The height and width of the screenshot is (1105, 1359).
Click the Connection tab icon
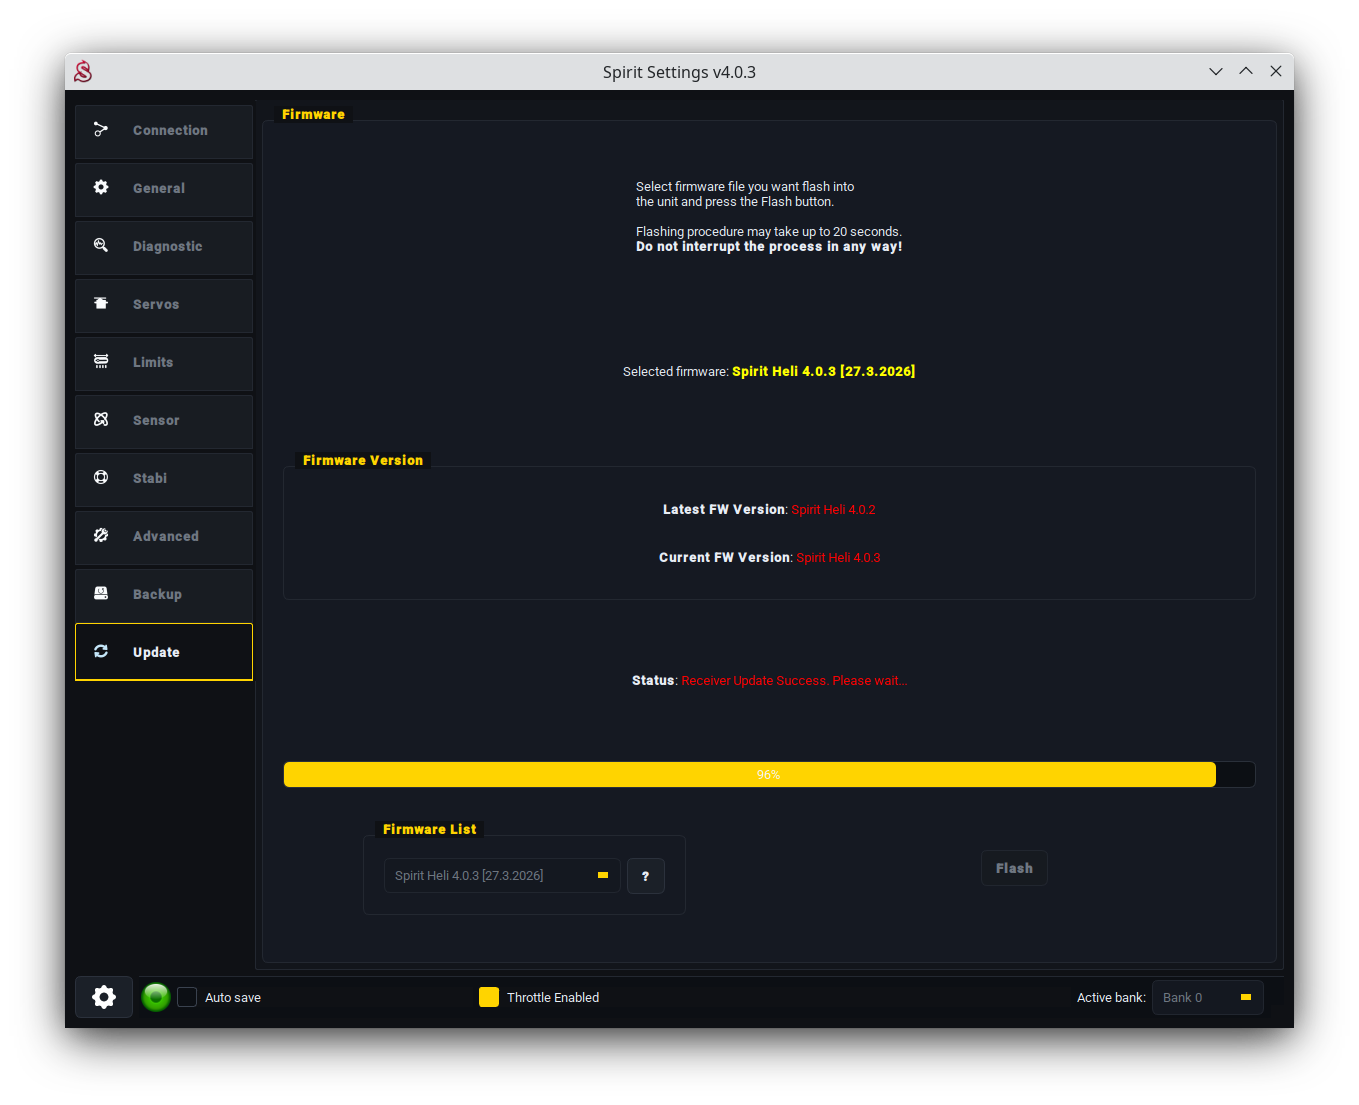click(x=101, y=130)
